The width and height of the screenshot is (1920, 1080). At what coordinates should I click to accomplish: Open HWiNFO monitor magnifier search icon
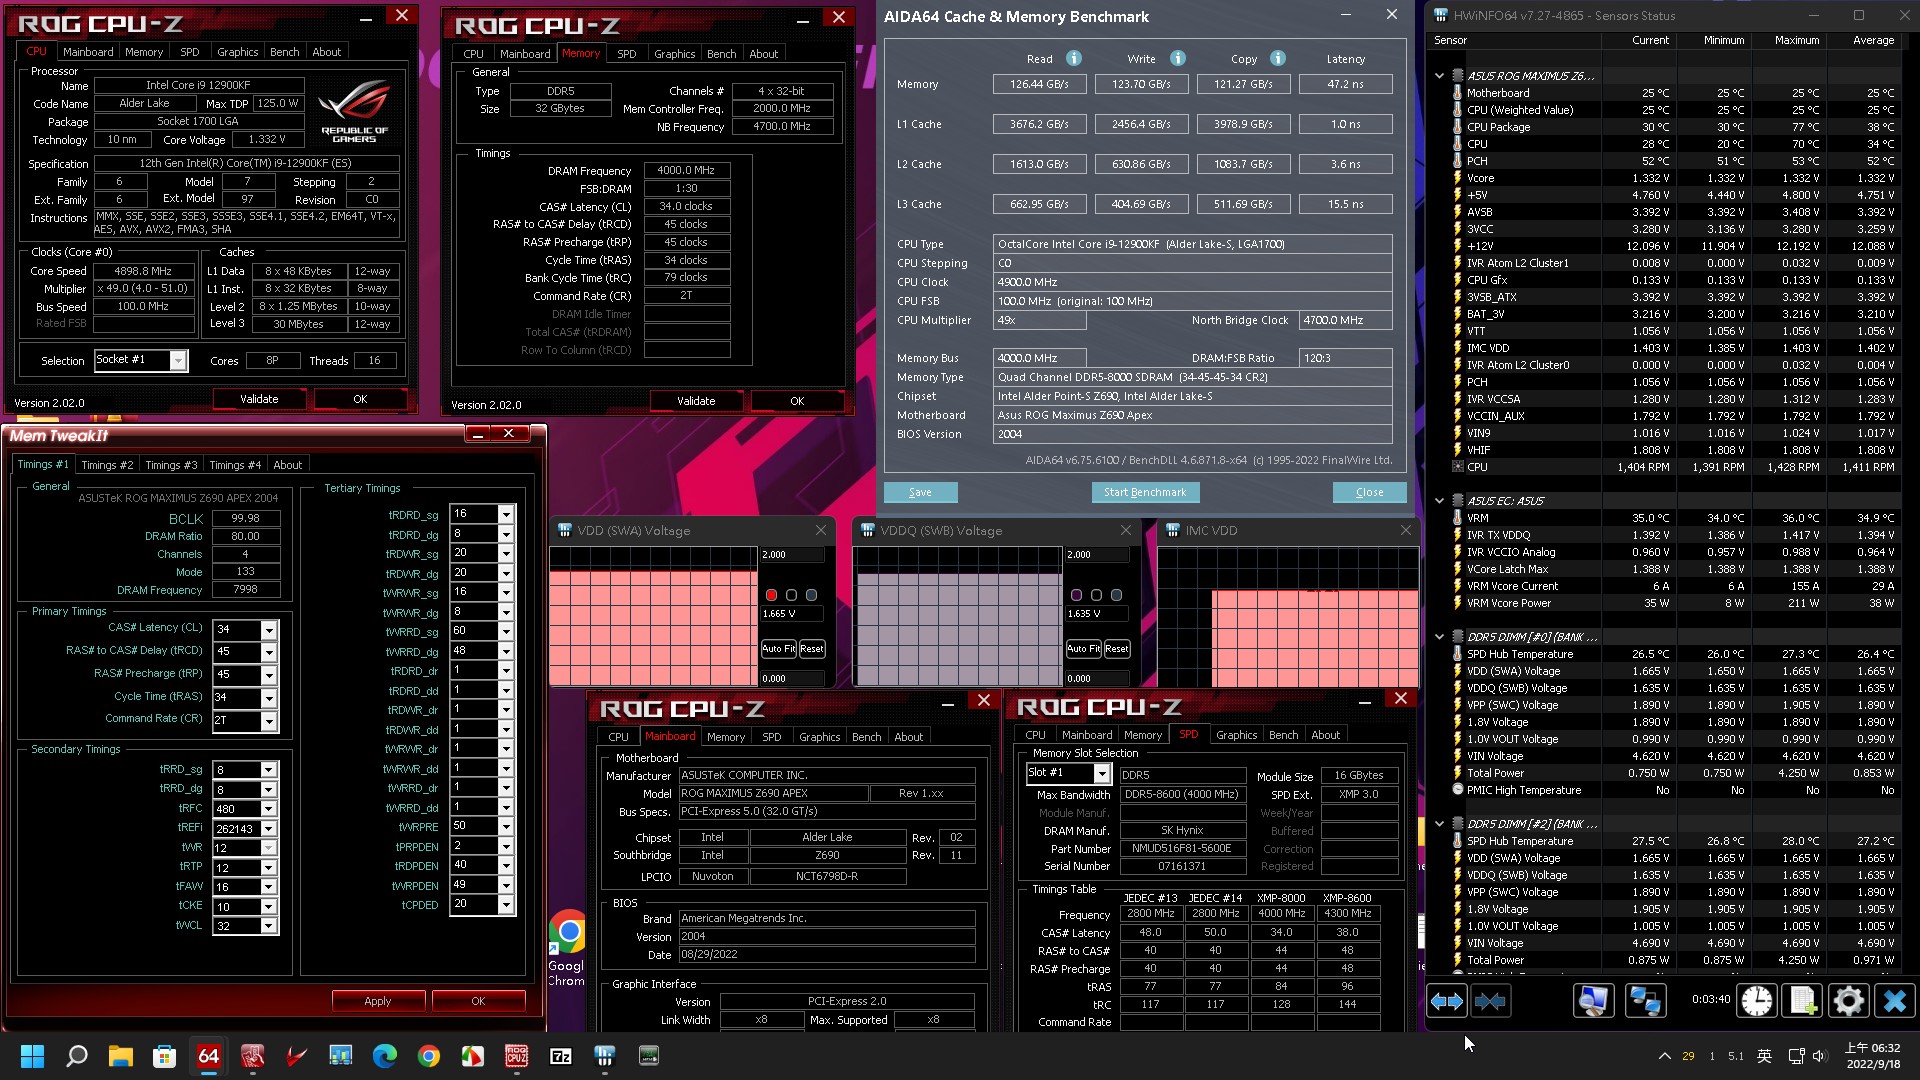click(1594, 1001)
